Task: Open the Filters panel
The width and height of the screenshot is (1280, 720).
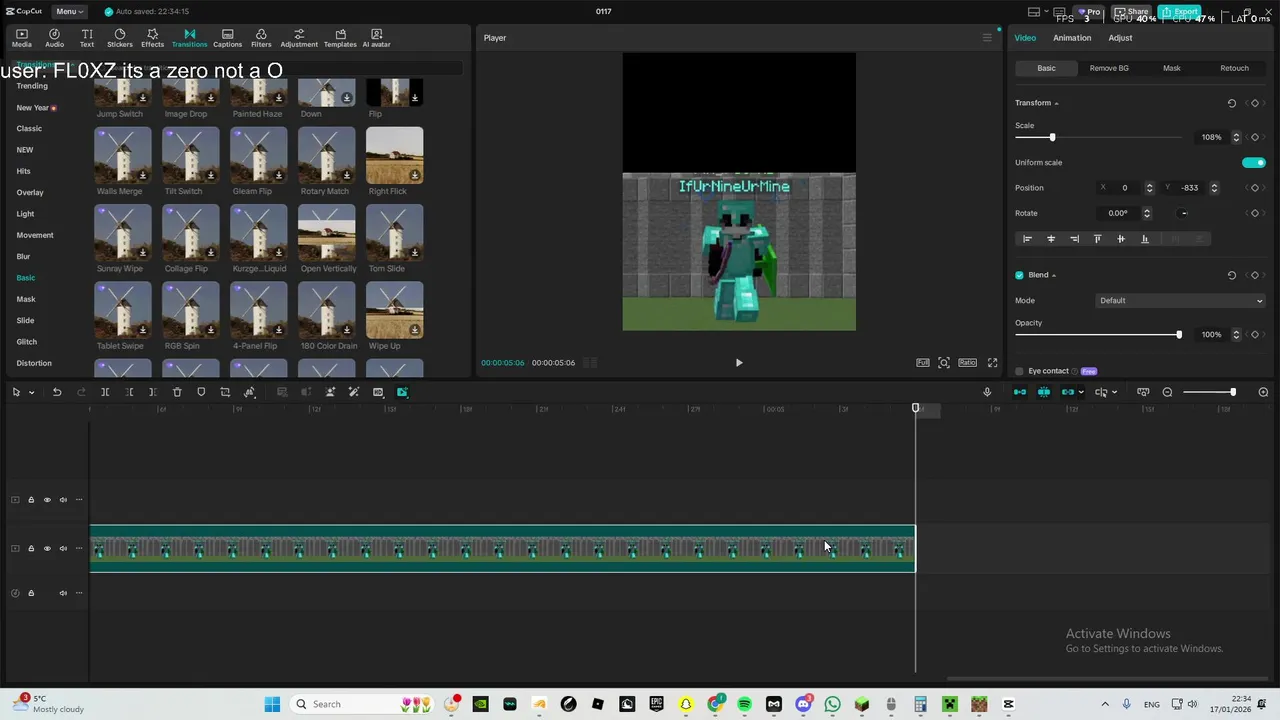Action: (261, 38)
